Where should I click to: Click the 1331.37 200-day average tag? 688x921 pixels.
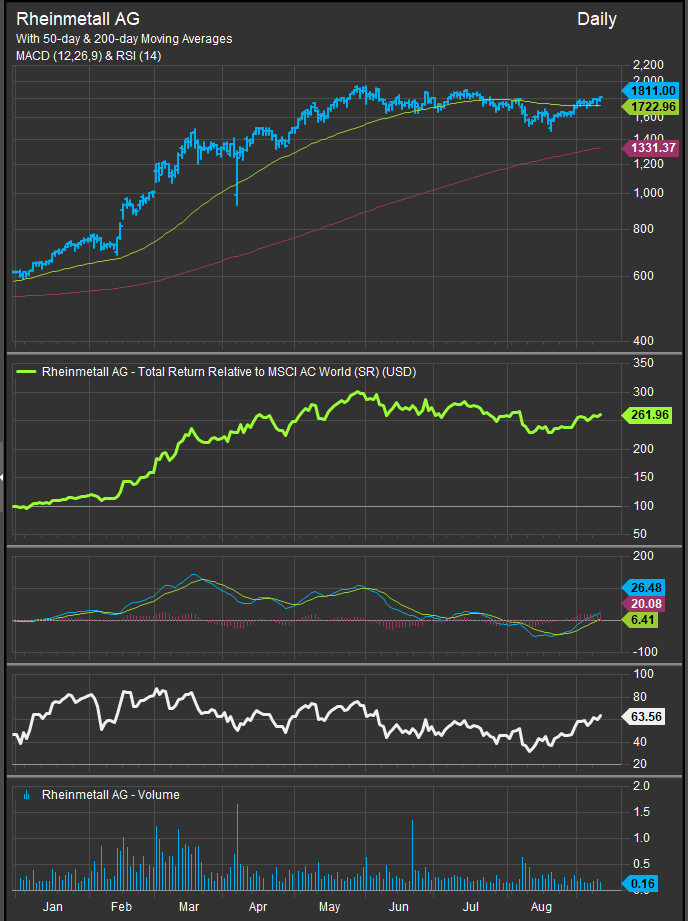click(x=654, y=148)
